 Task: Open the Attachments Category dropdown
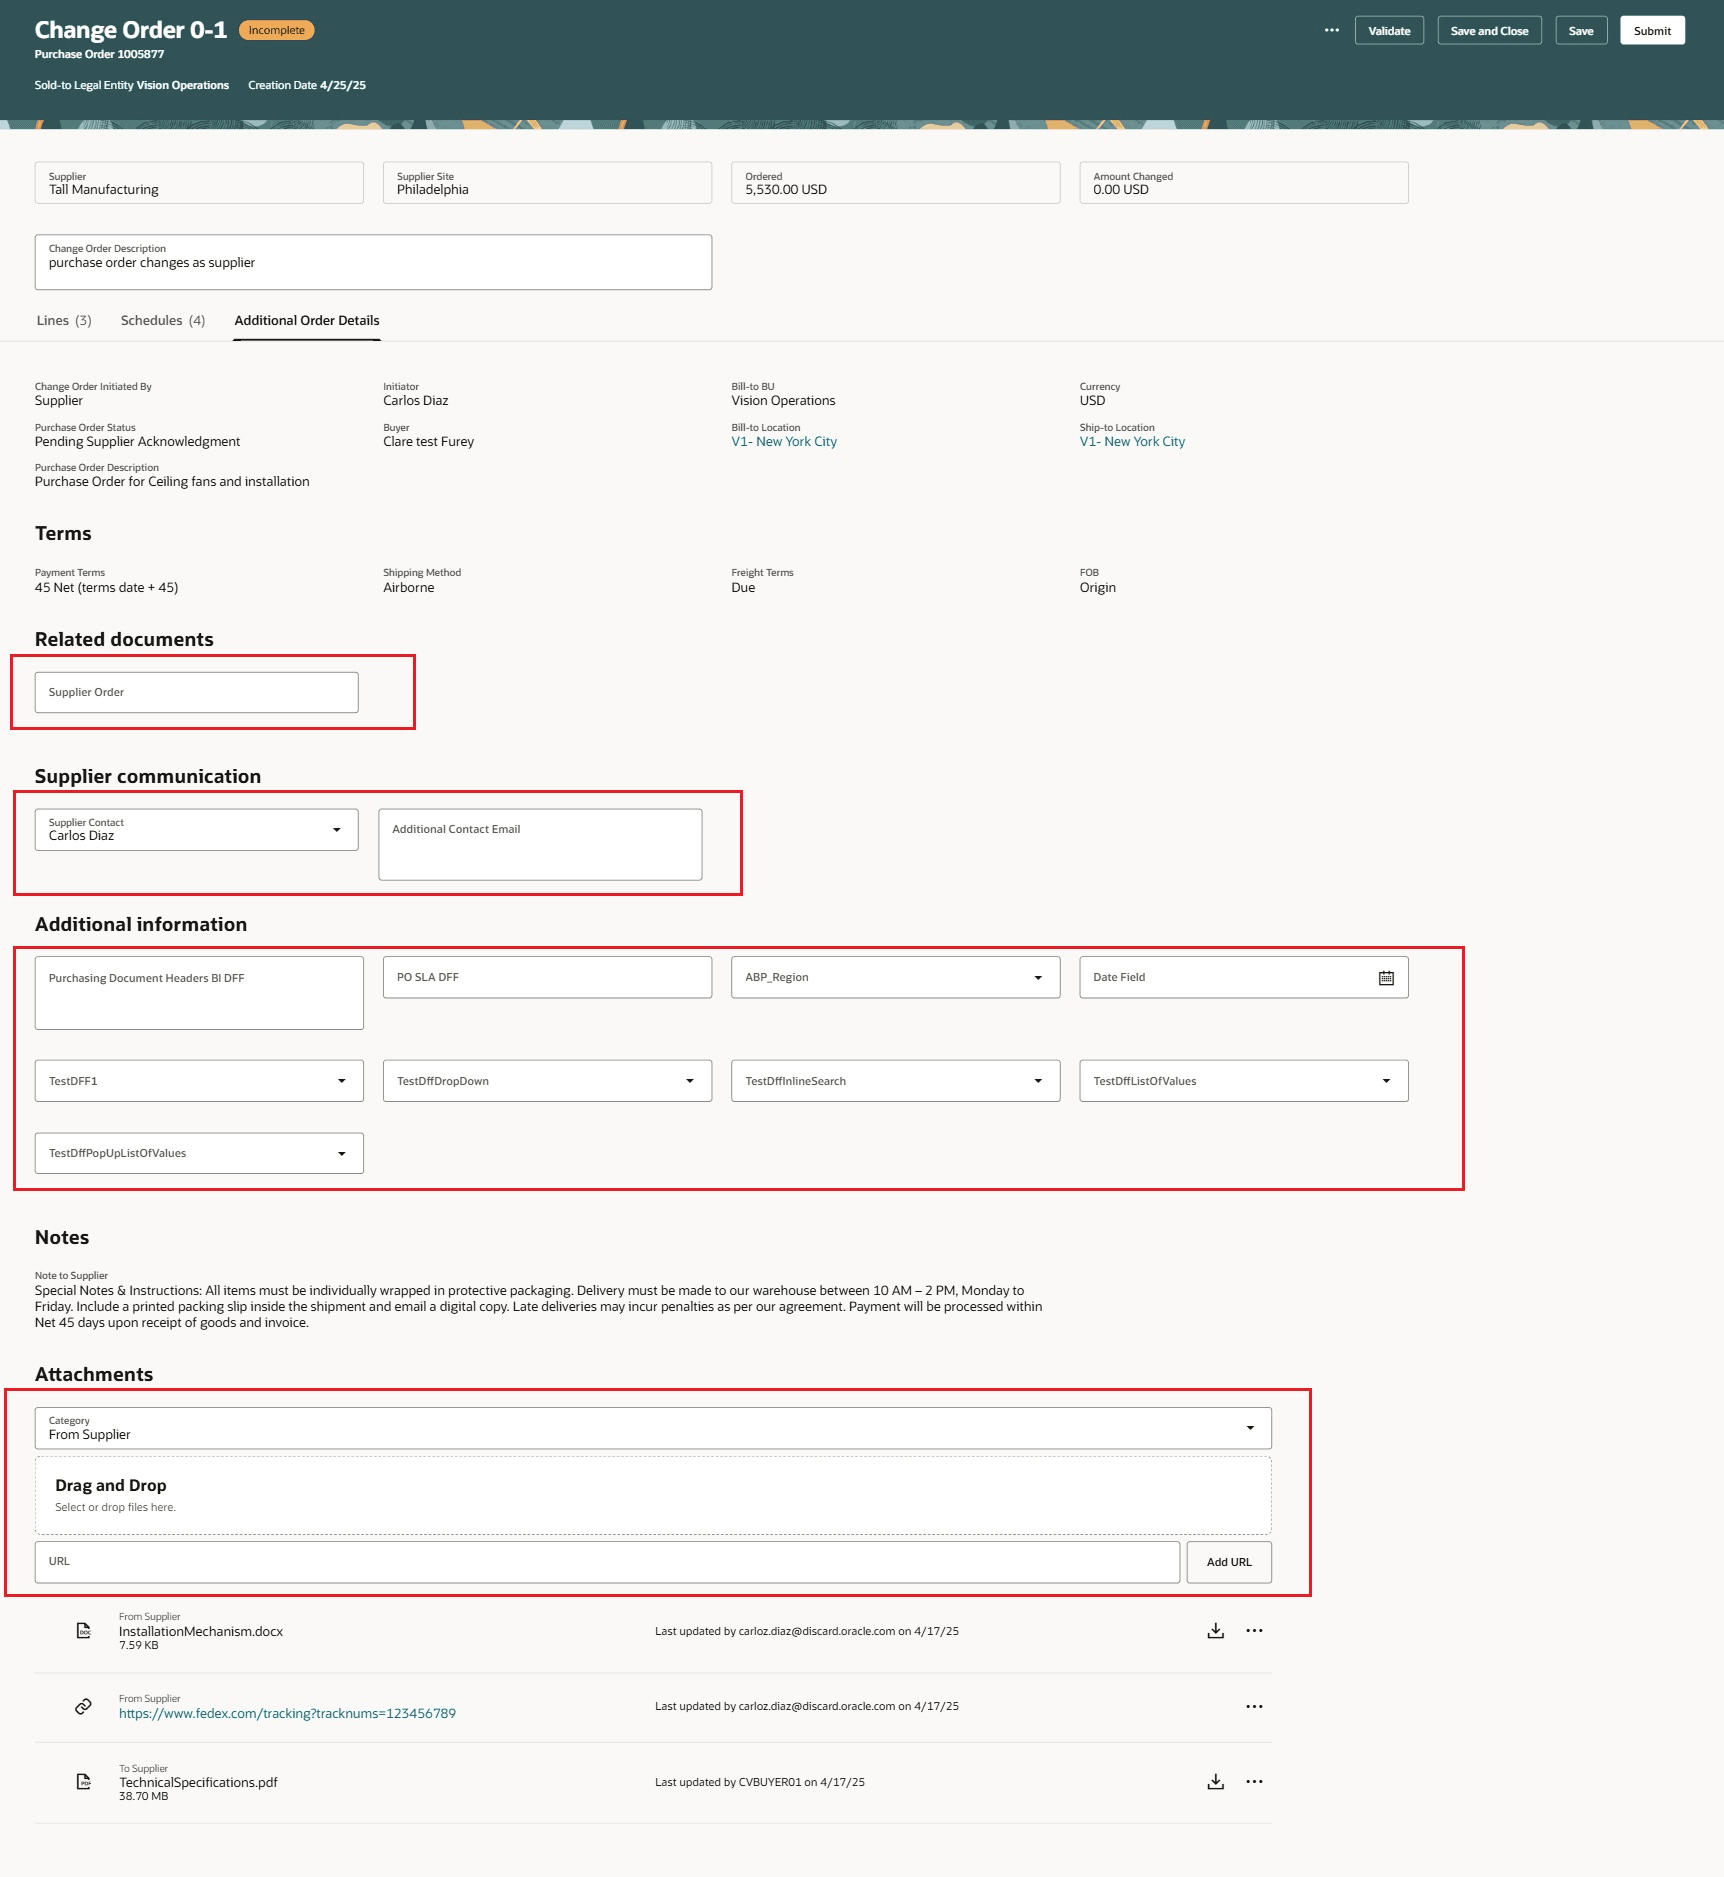1248,1428
